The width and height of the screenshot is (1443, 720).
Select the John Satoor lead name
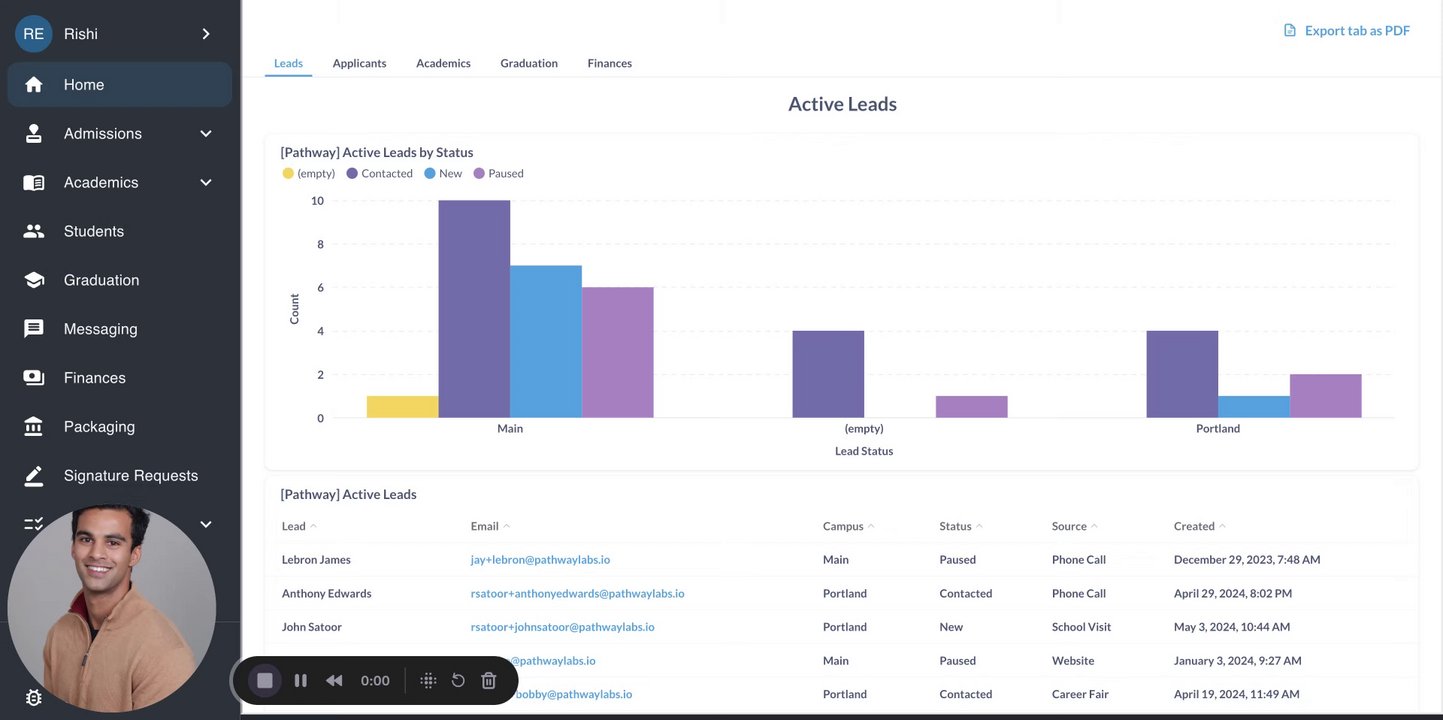point(312,627)
